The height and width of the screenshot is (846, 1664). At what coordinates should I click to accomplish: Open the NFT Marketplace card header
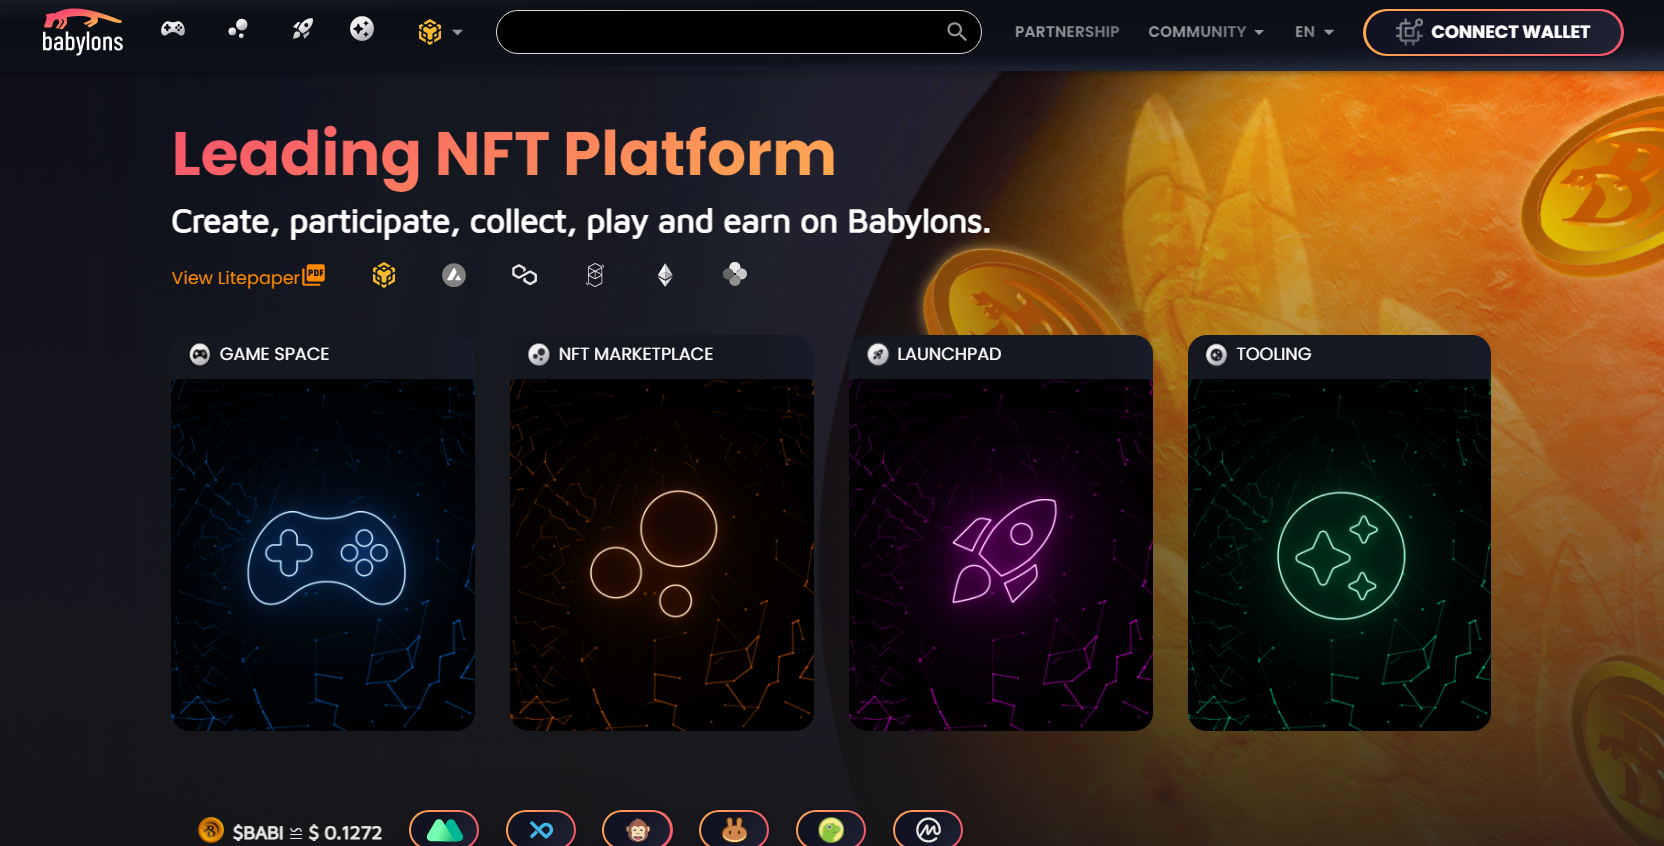coord(662,355)
